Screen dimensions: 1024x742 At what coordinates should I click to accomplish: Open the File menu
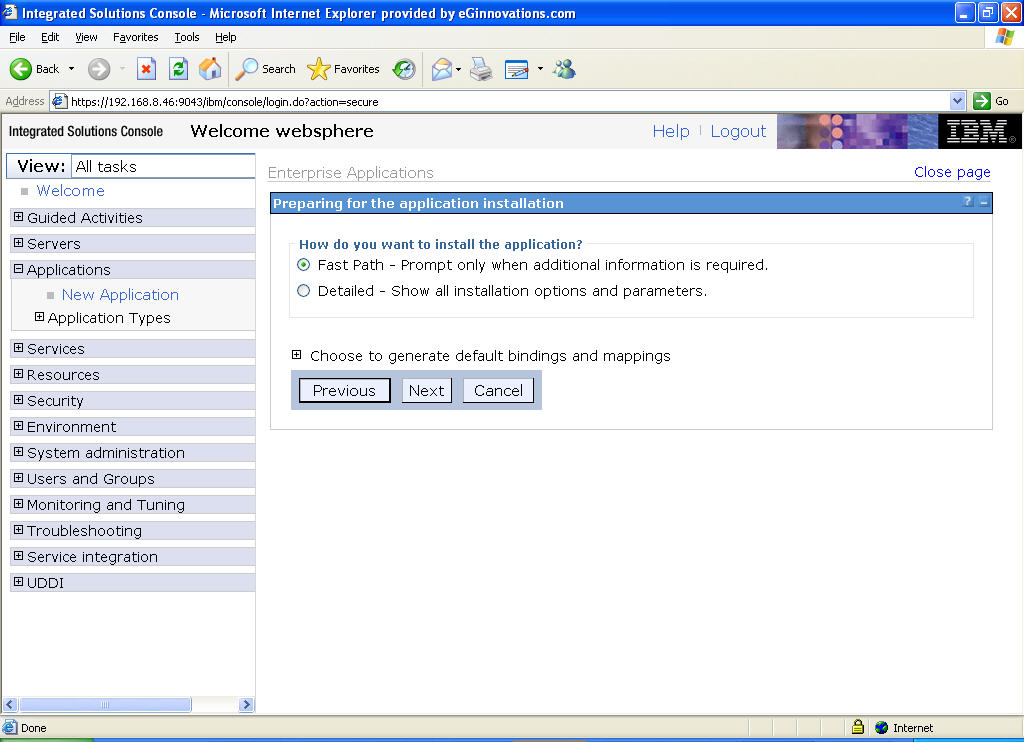tap(17, 37)
